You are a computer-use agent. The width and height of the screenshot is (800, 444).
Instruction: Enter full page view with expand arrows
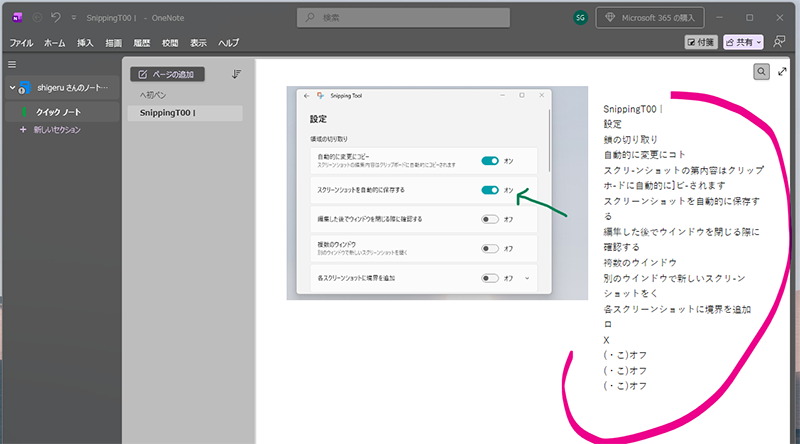[783, 72]
